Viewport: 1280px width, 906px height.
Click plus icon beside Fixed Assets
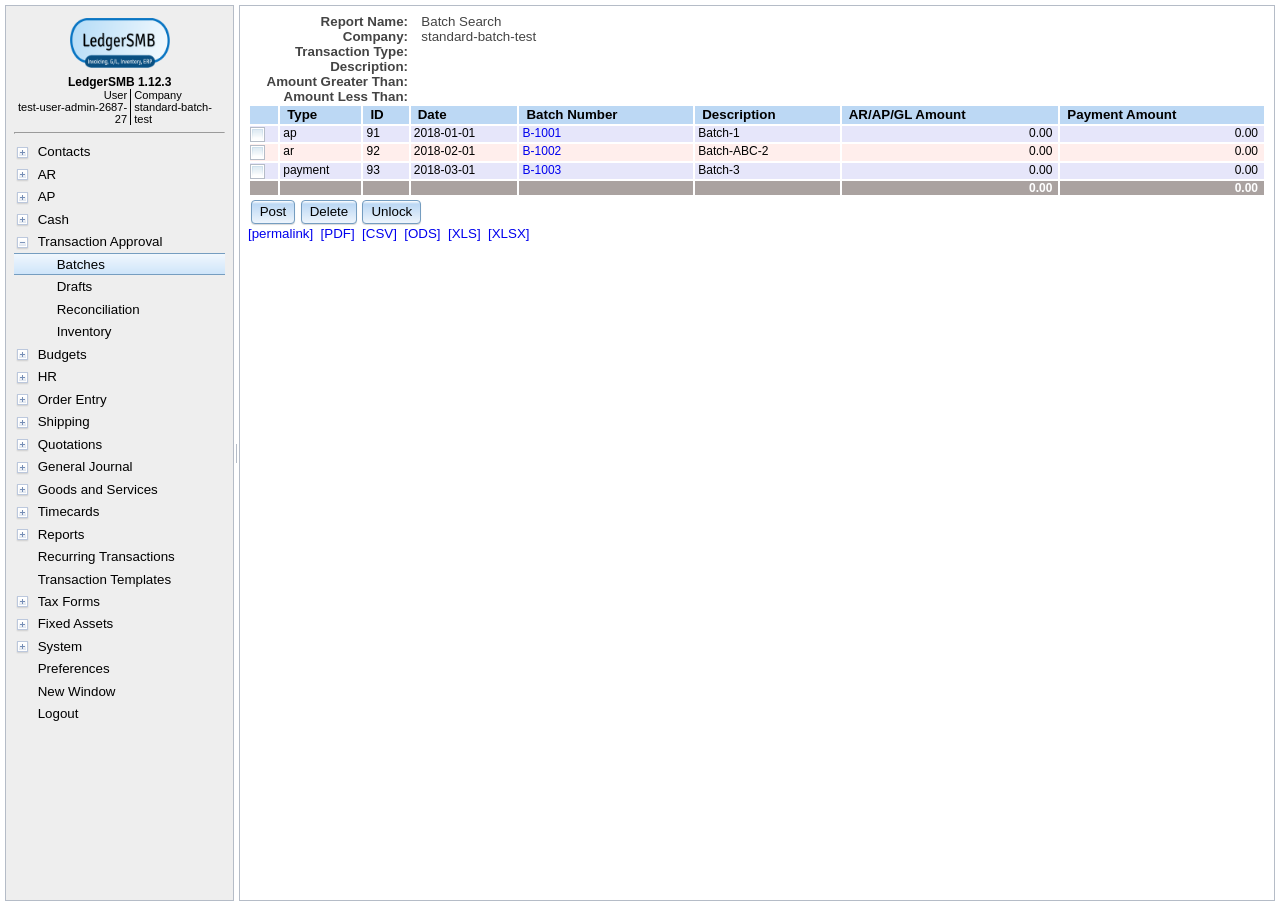[22, 625]
